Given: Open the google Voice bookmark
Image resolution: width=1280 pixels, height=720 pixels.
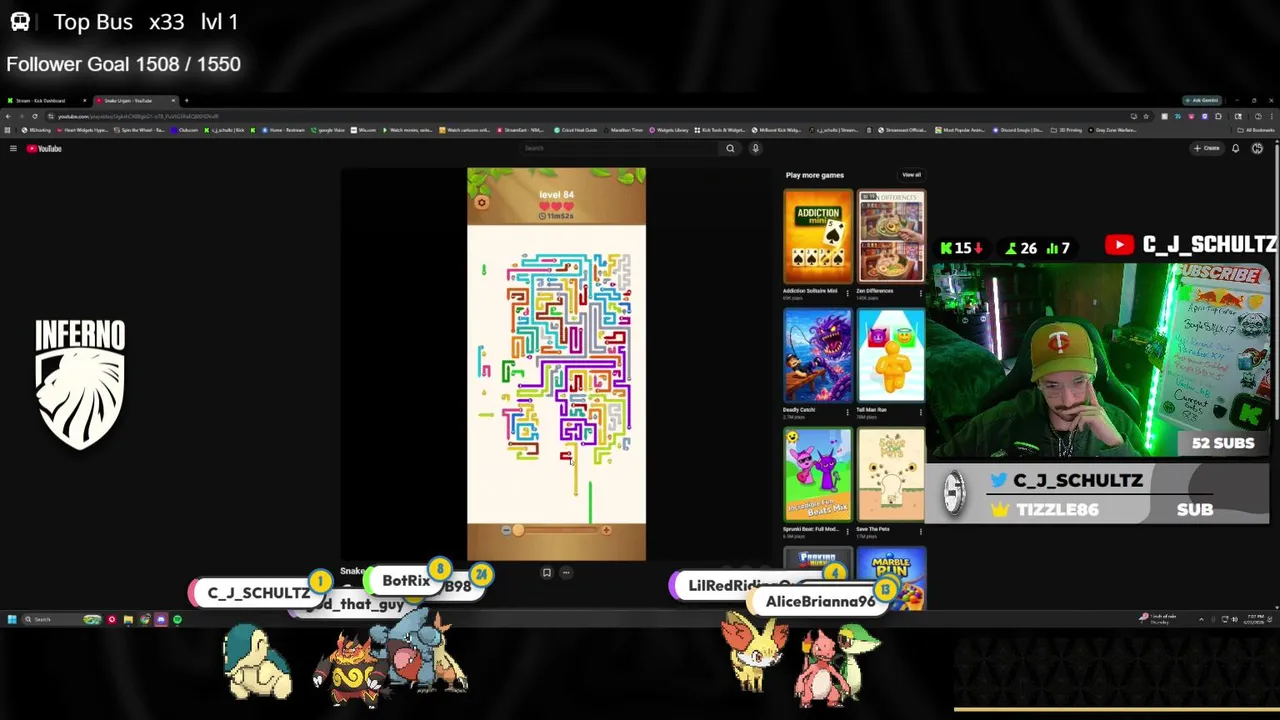Looking at the screenshot, I should [x=327, y=130].
